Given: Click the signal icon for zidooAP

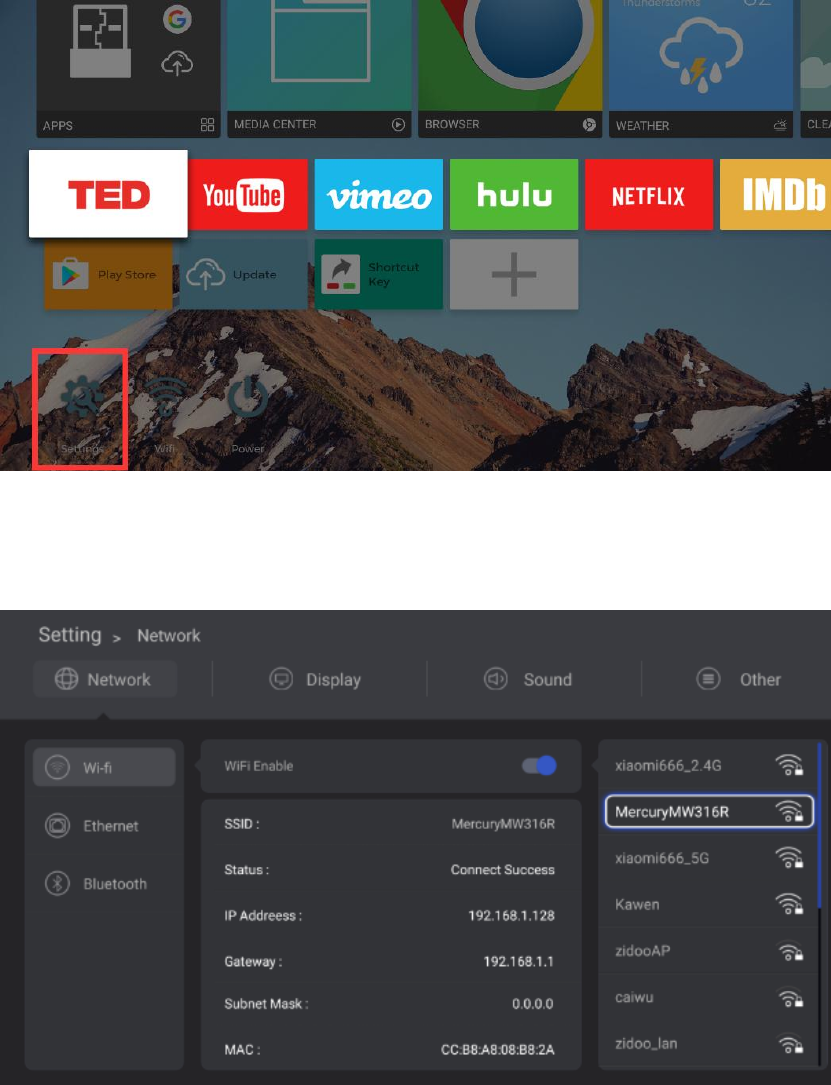Looking at the screenshot, I should point(791,952).
